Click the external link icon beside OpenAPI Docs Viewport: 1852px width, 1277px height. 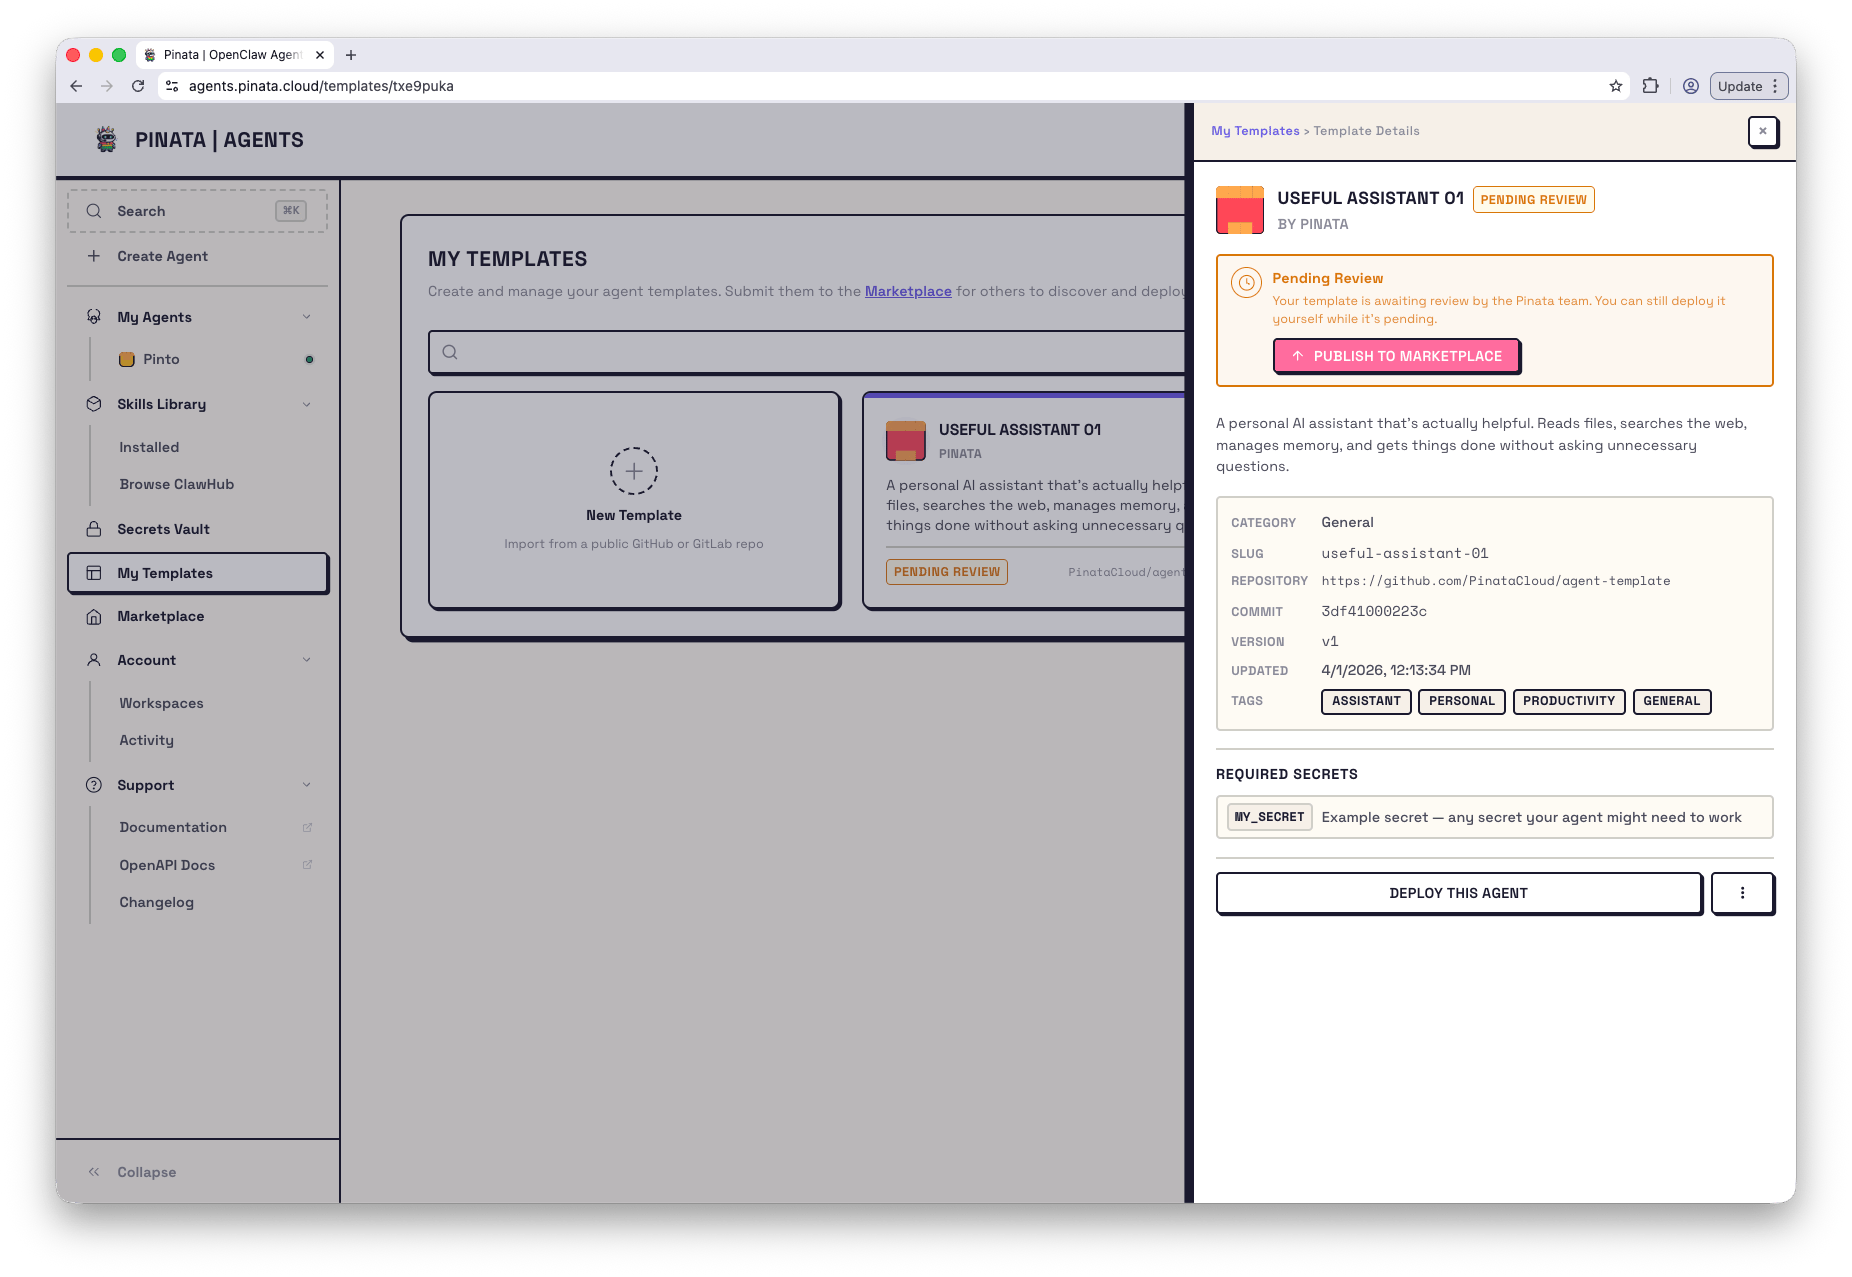pyautogui.click(x=307, y=865)
